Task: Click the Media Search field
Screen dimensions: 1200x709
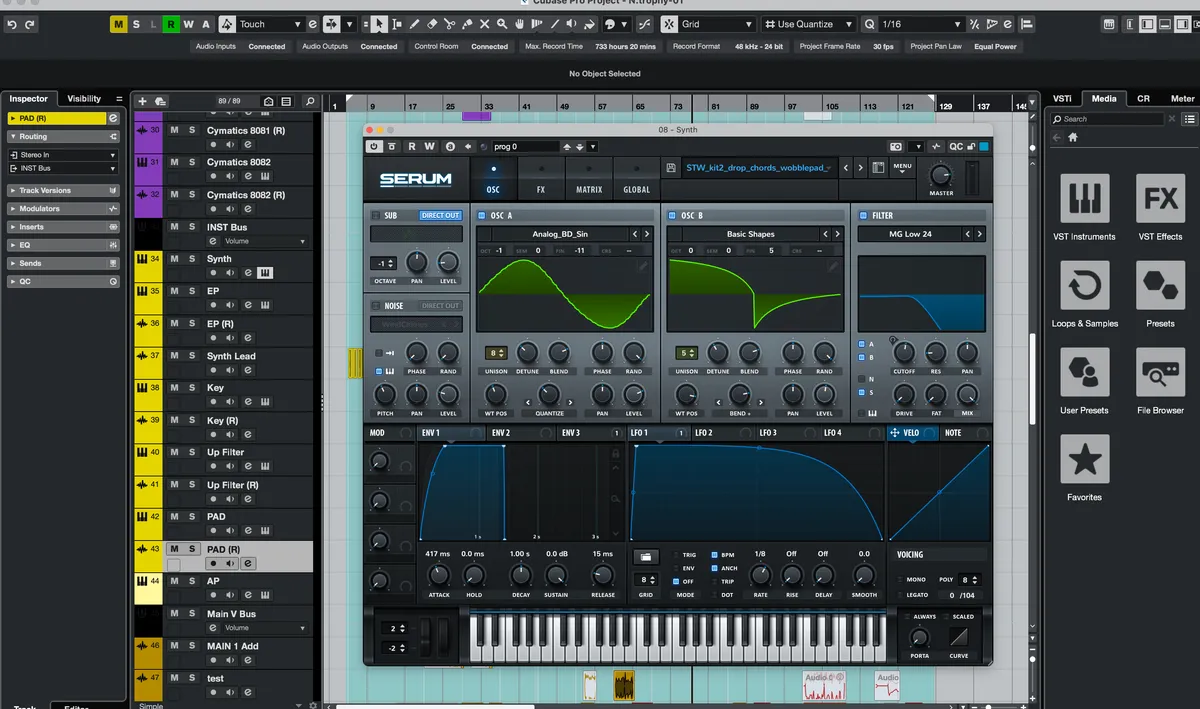Action: (x=1112, y=119)
